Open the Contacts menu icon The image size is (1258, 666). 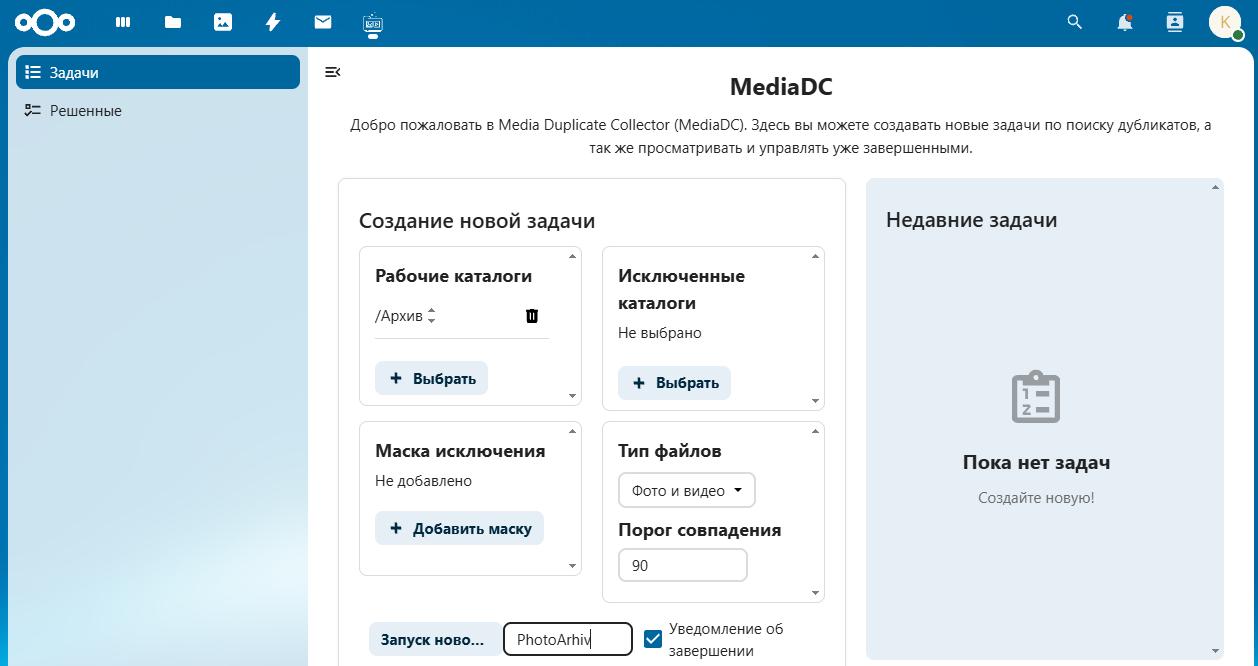(x=1174, y=21)
